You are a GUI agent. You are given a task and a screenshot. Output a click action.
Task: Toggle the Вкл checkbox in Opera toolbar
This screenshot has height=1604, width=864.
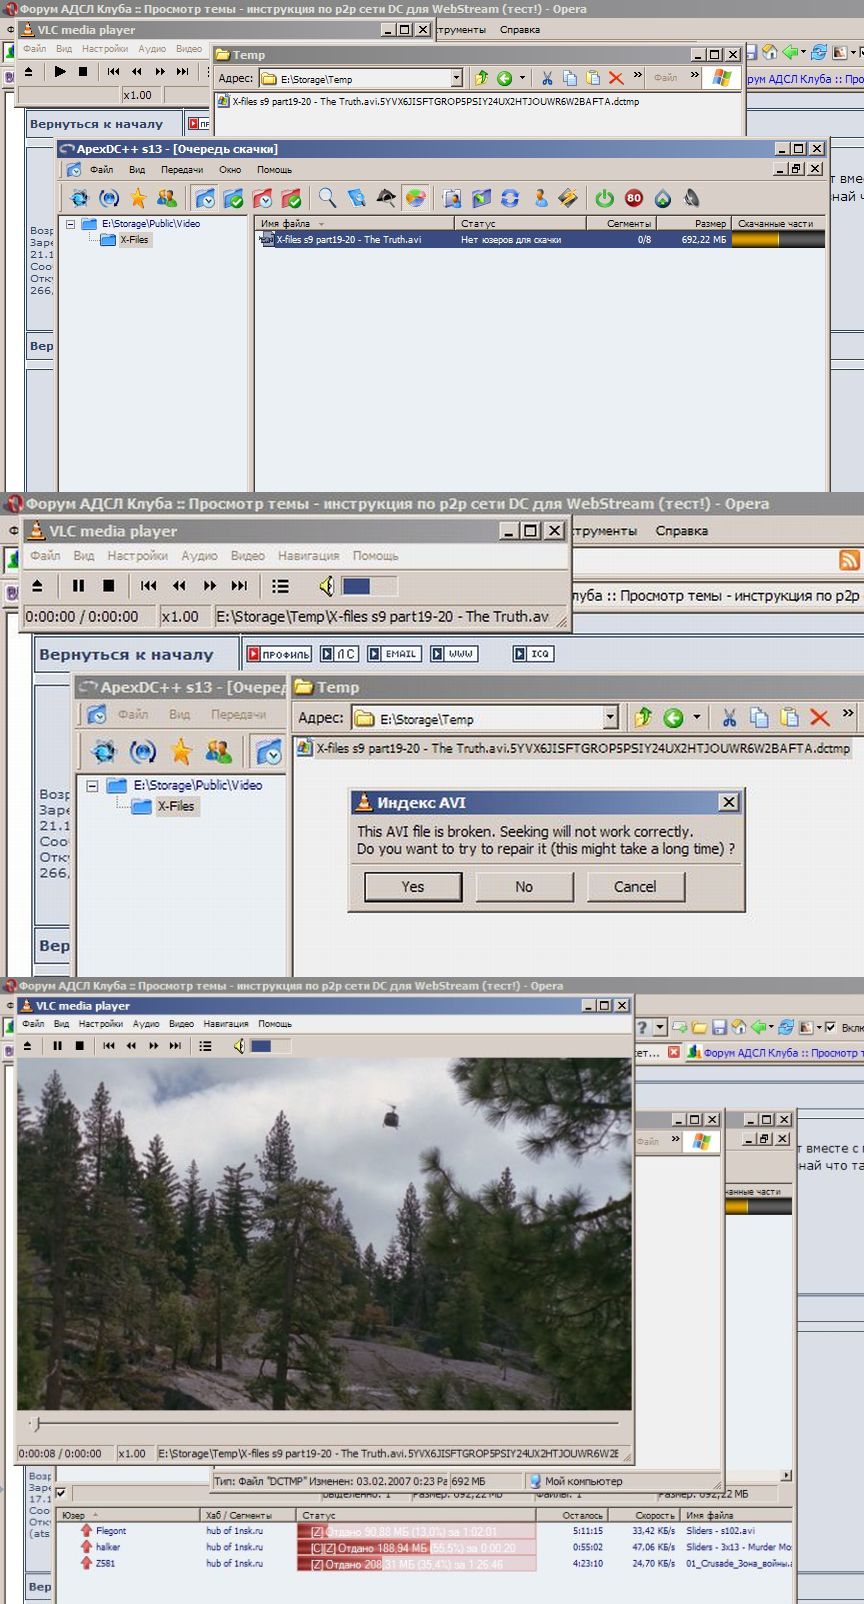pos(830,1027)
